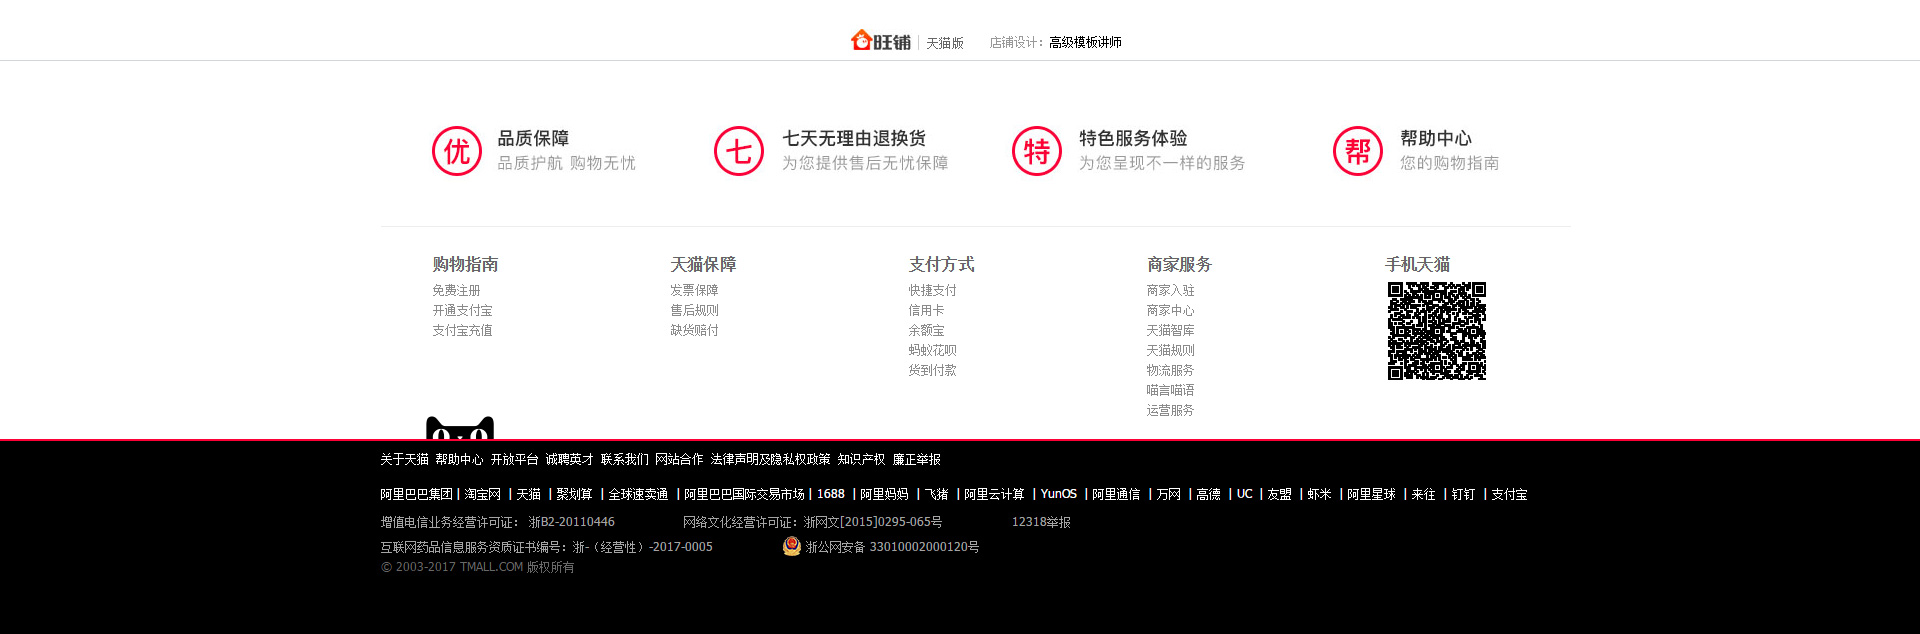
Task: Open the 12318举报 report link
Action: point(1041,522)
